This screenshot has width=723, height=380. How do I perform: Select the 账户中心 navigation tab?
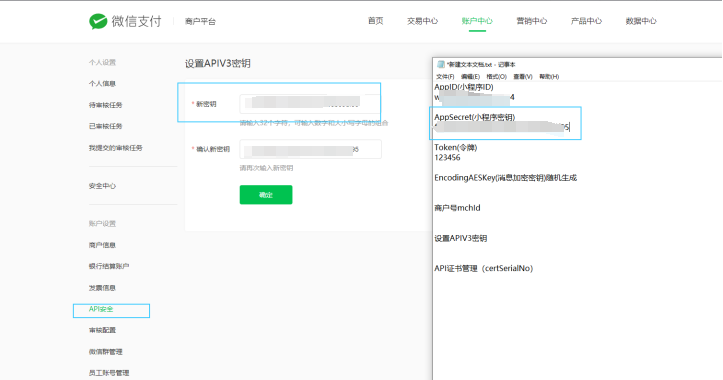(x=477, y=21)
